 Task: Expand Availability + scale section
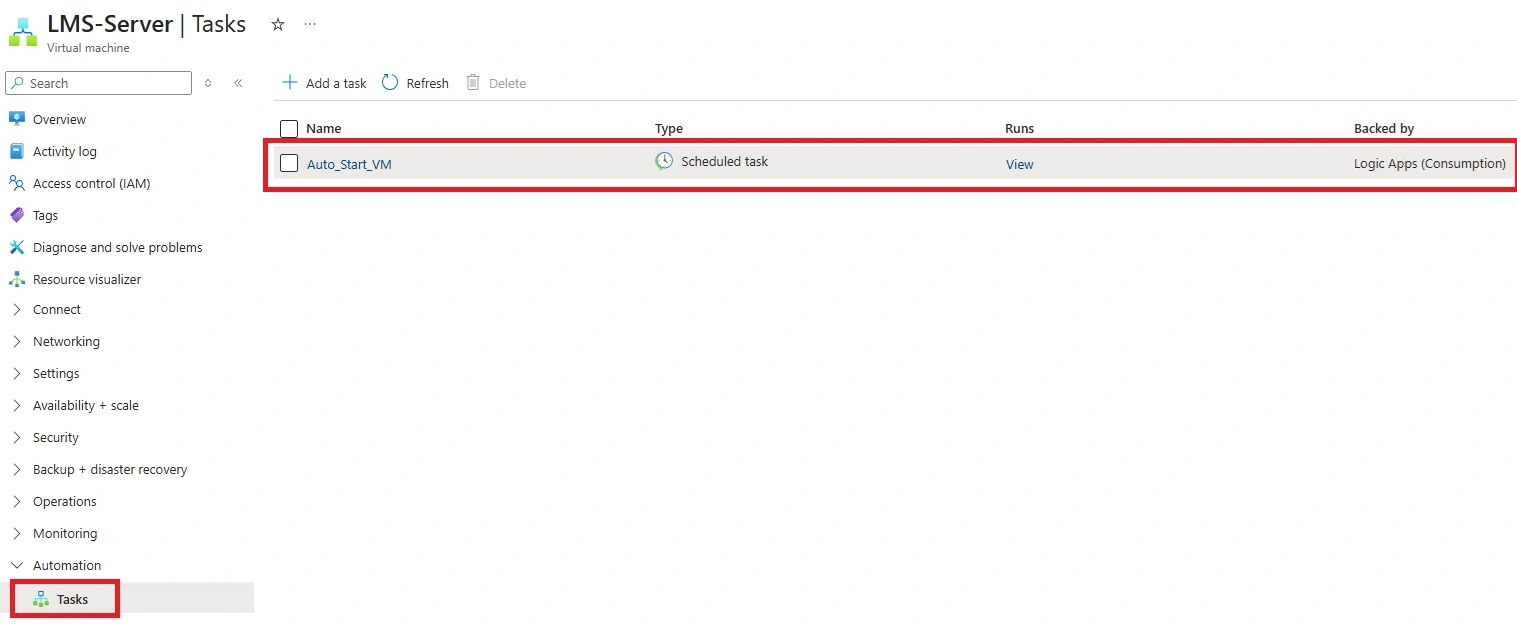pyautogui.click(x=17, y=405)
